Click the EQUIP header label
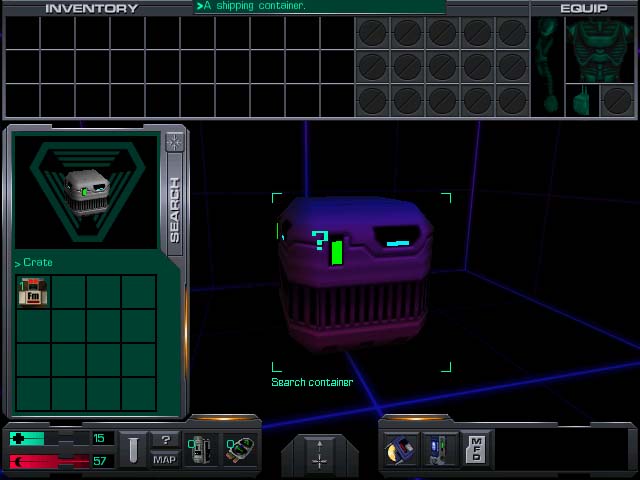Viewport: 640px width, 480px height. [x=584, y=9]
